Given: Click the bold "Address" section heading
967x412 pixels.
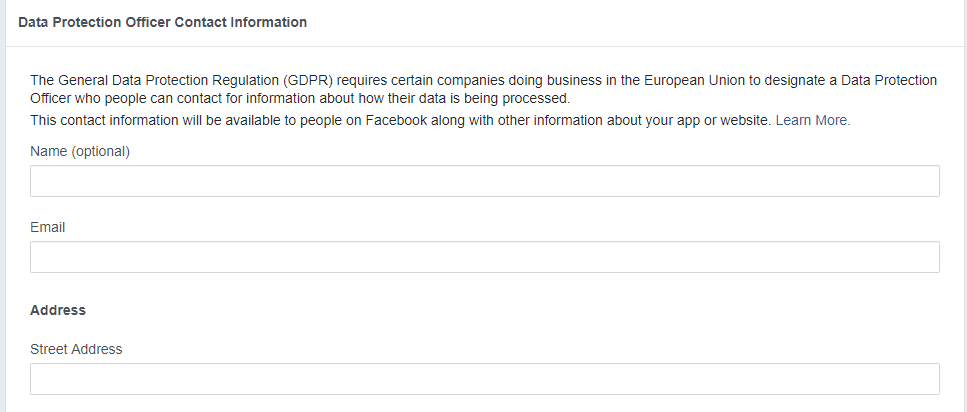Looking at the screenshot, I should click(58, 310).
